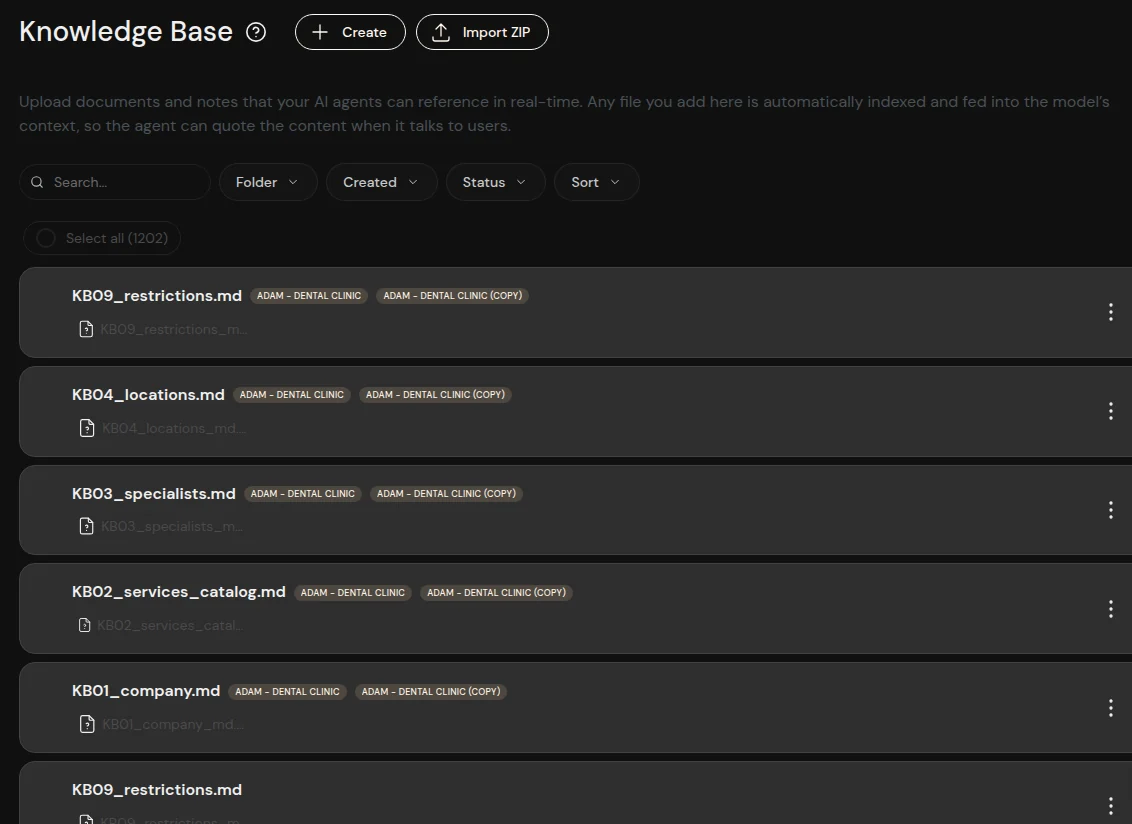This screenshot has width=1132, height=824.
Task: Click the faded "KB03_specialists_m..." file name
Action: (x=172, y=526)
